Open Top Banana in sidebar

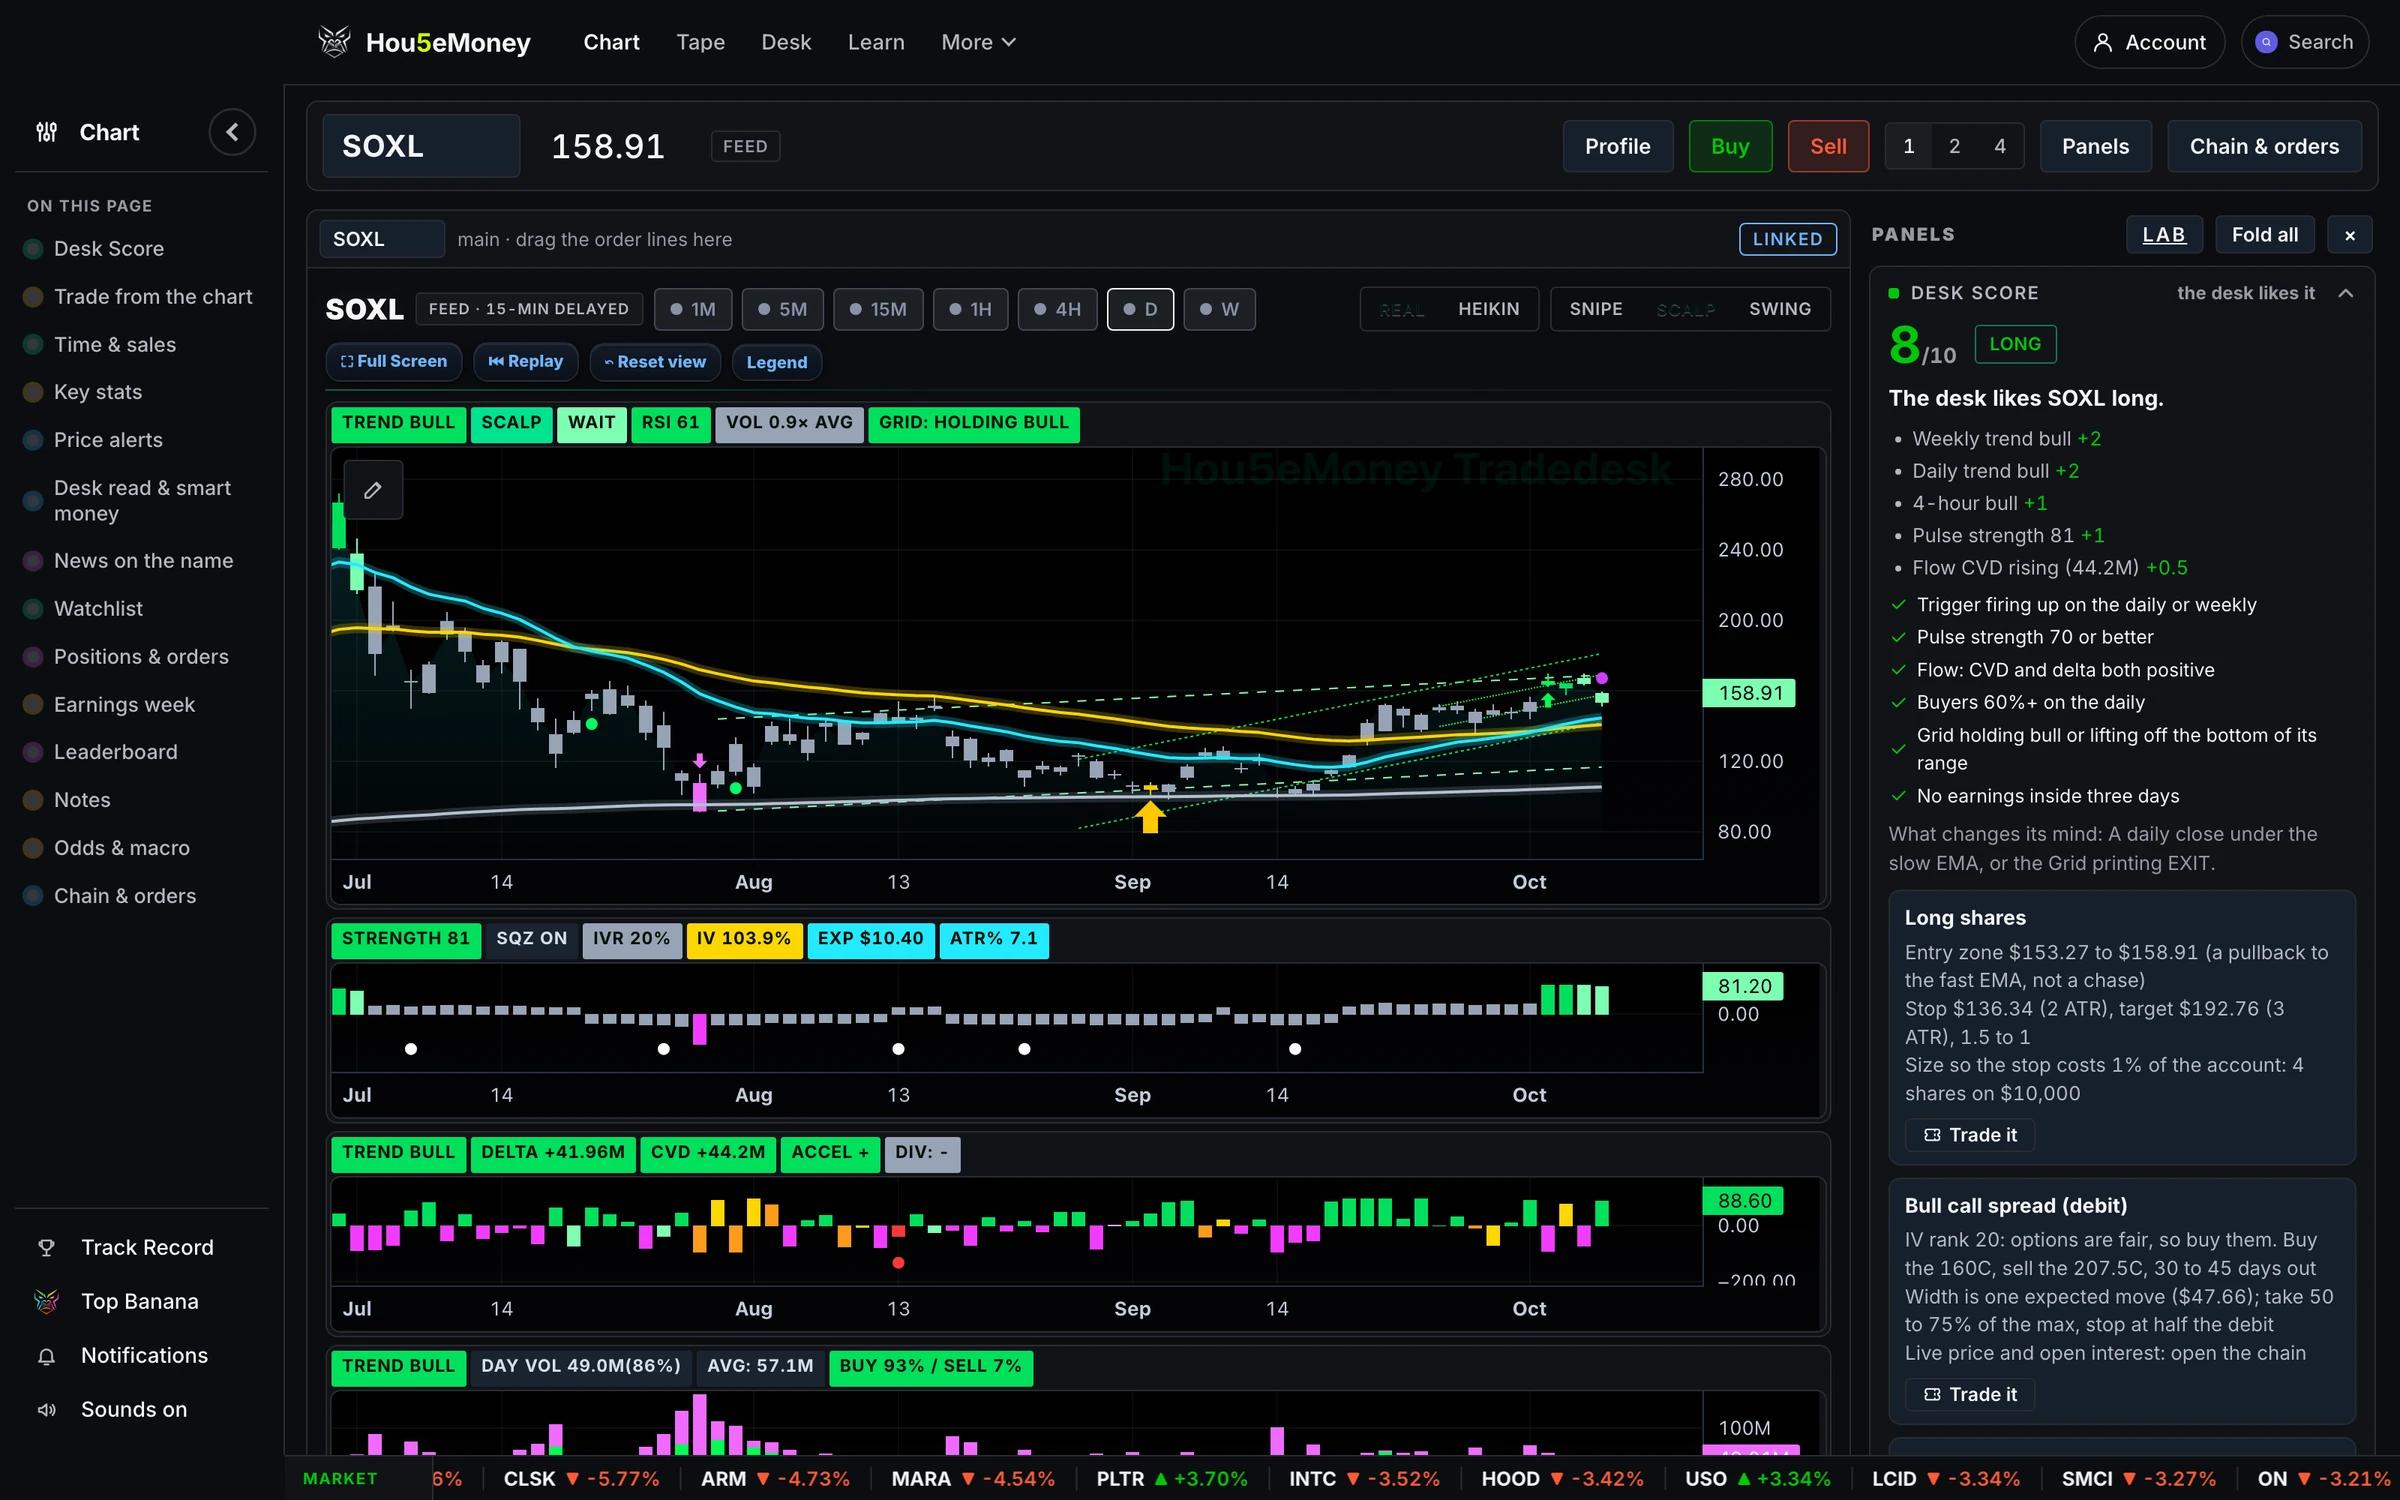[142, 1301]
